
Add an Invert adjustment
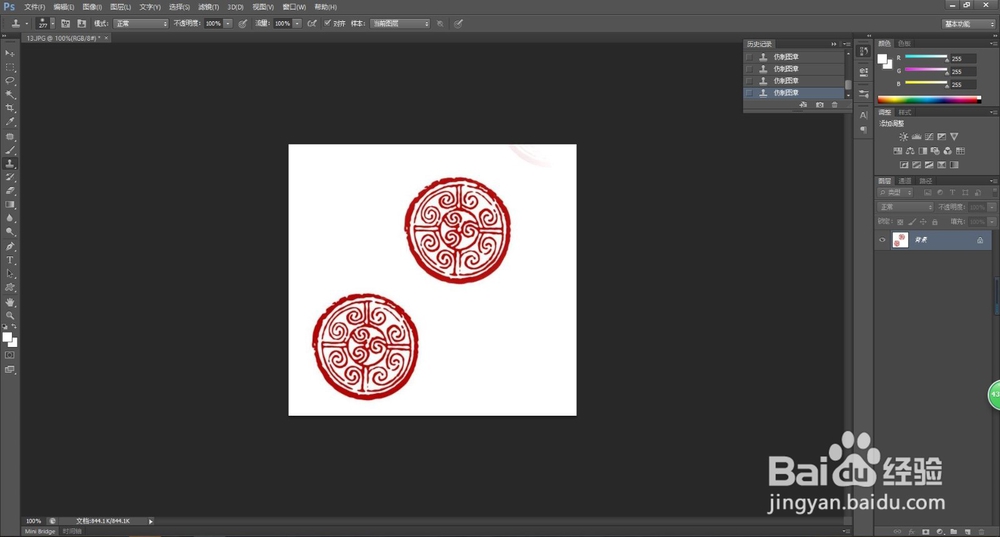[x=904, y=165]
